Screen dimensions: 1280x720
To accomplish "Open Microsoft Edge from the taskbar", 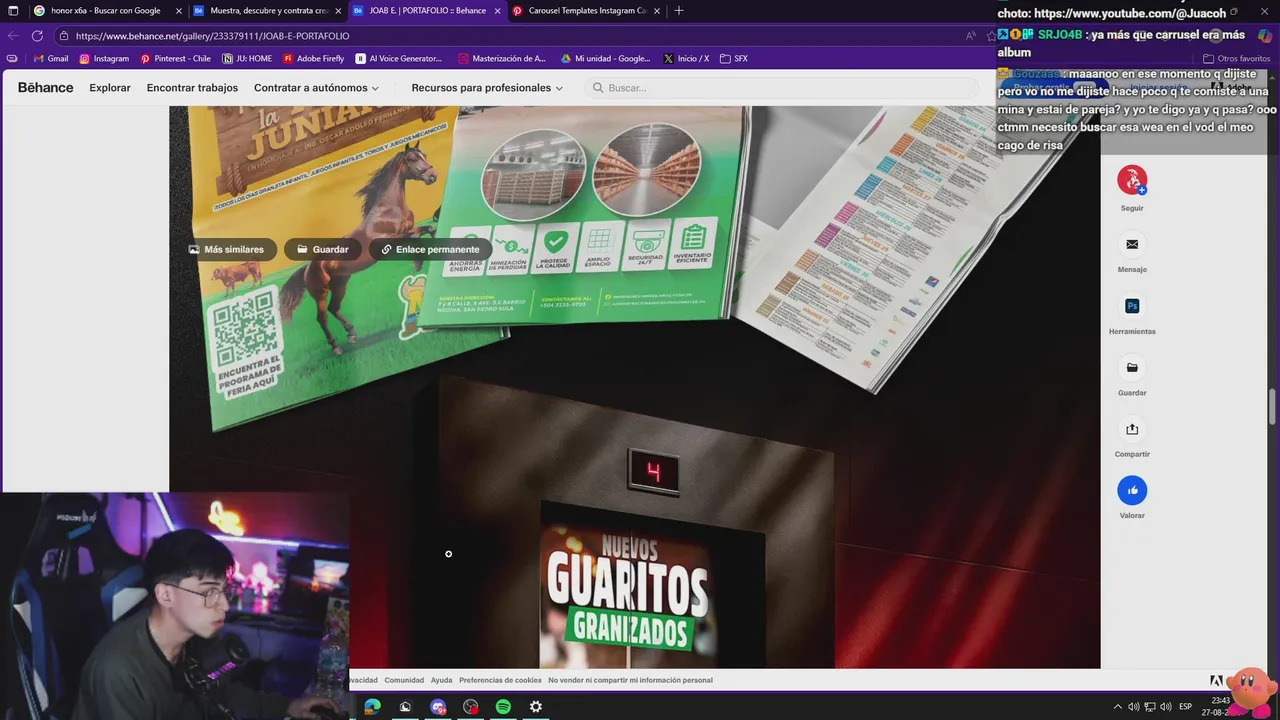I will (x=372, y=707).
